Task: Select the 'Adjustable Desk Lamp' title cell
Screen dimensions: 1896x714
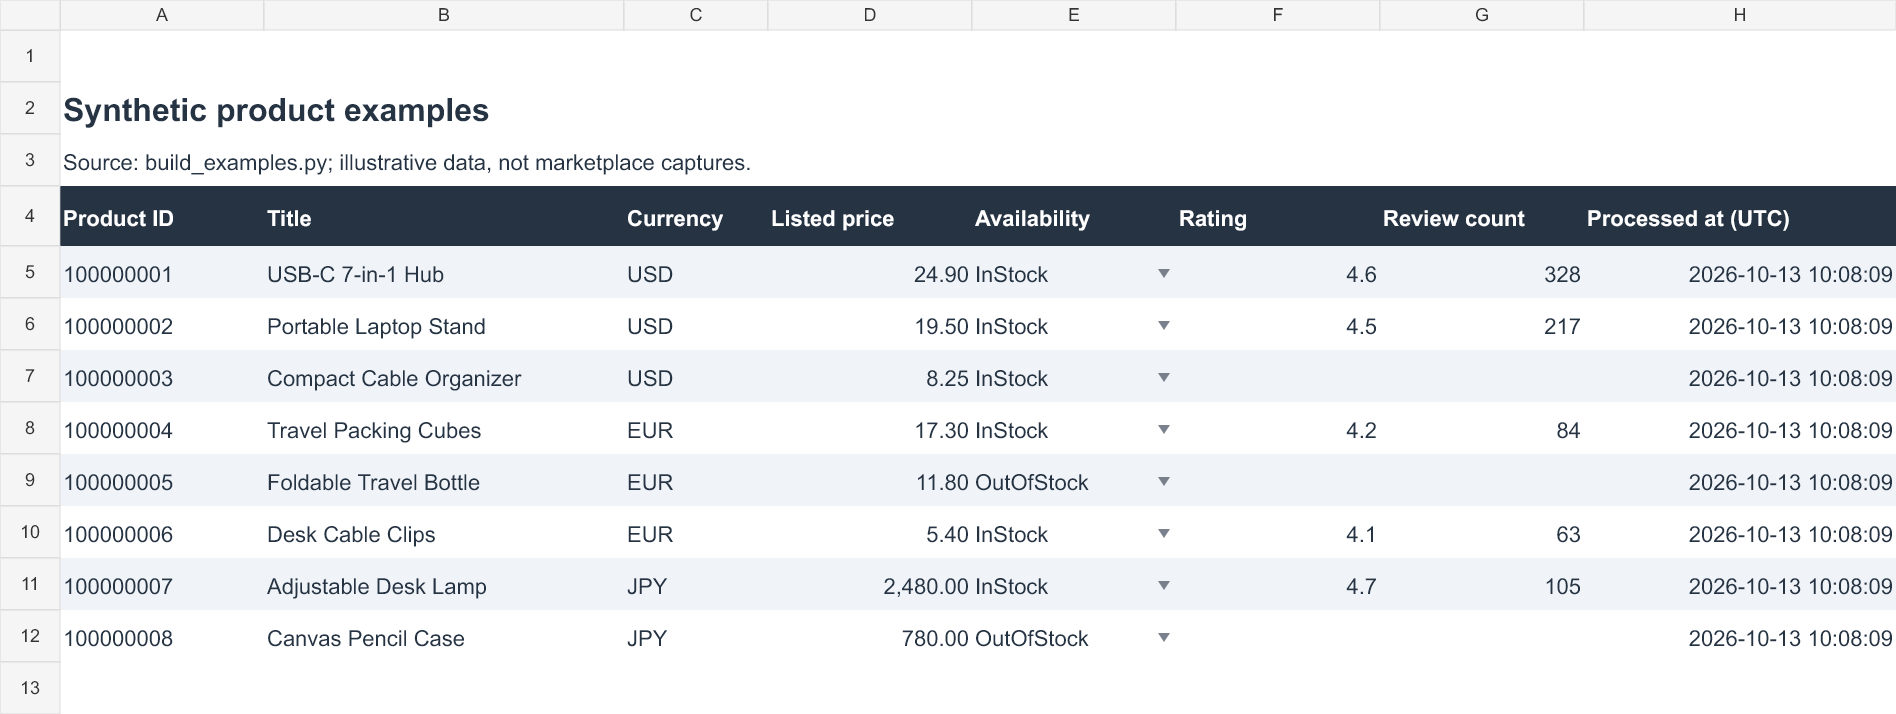Action: pyautogui.click(x=444, y=586)
